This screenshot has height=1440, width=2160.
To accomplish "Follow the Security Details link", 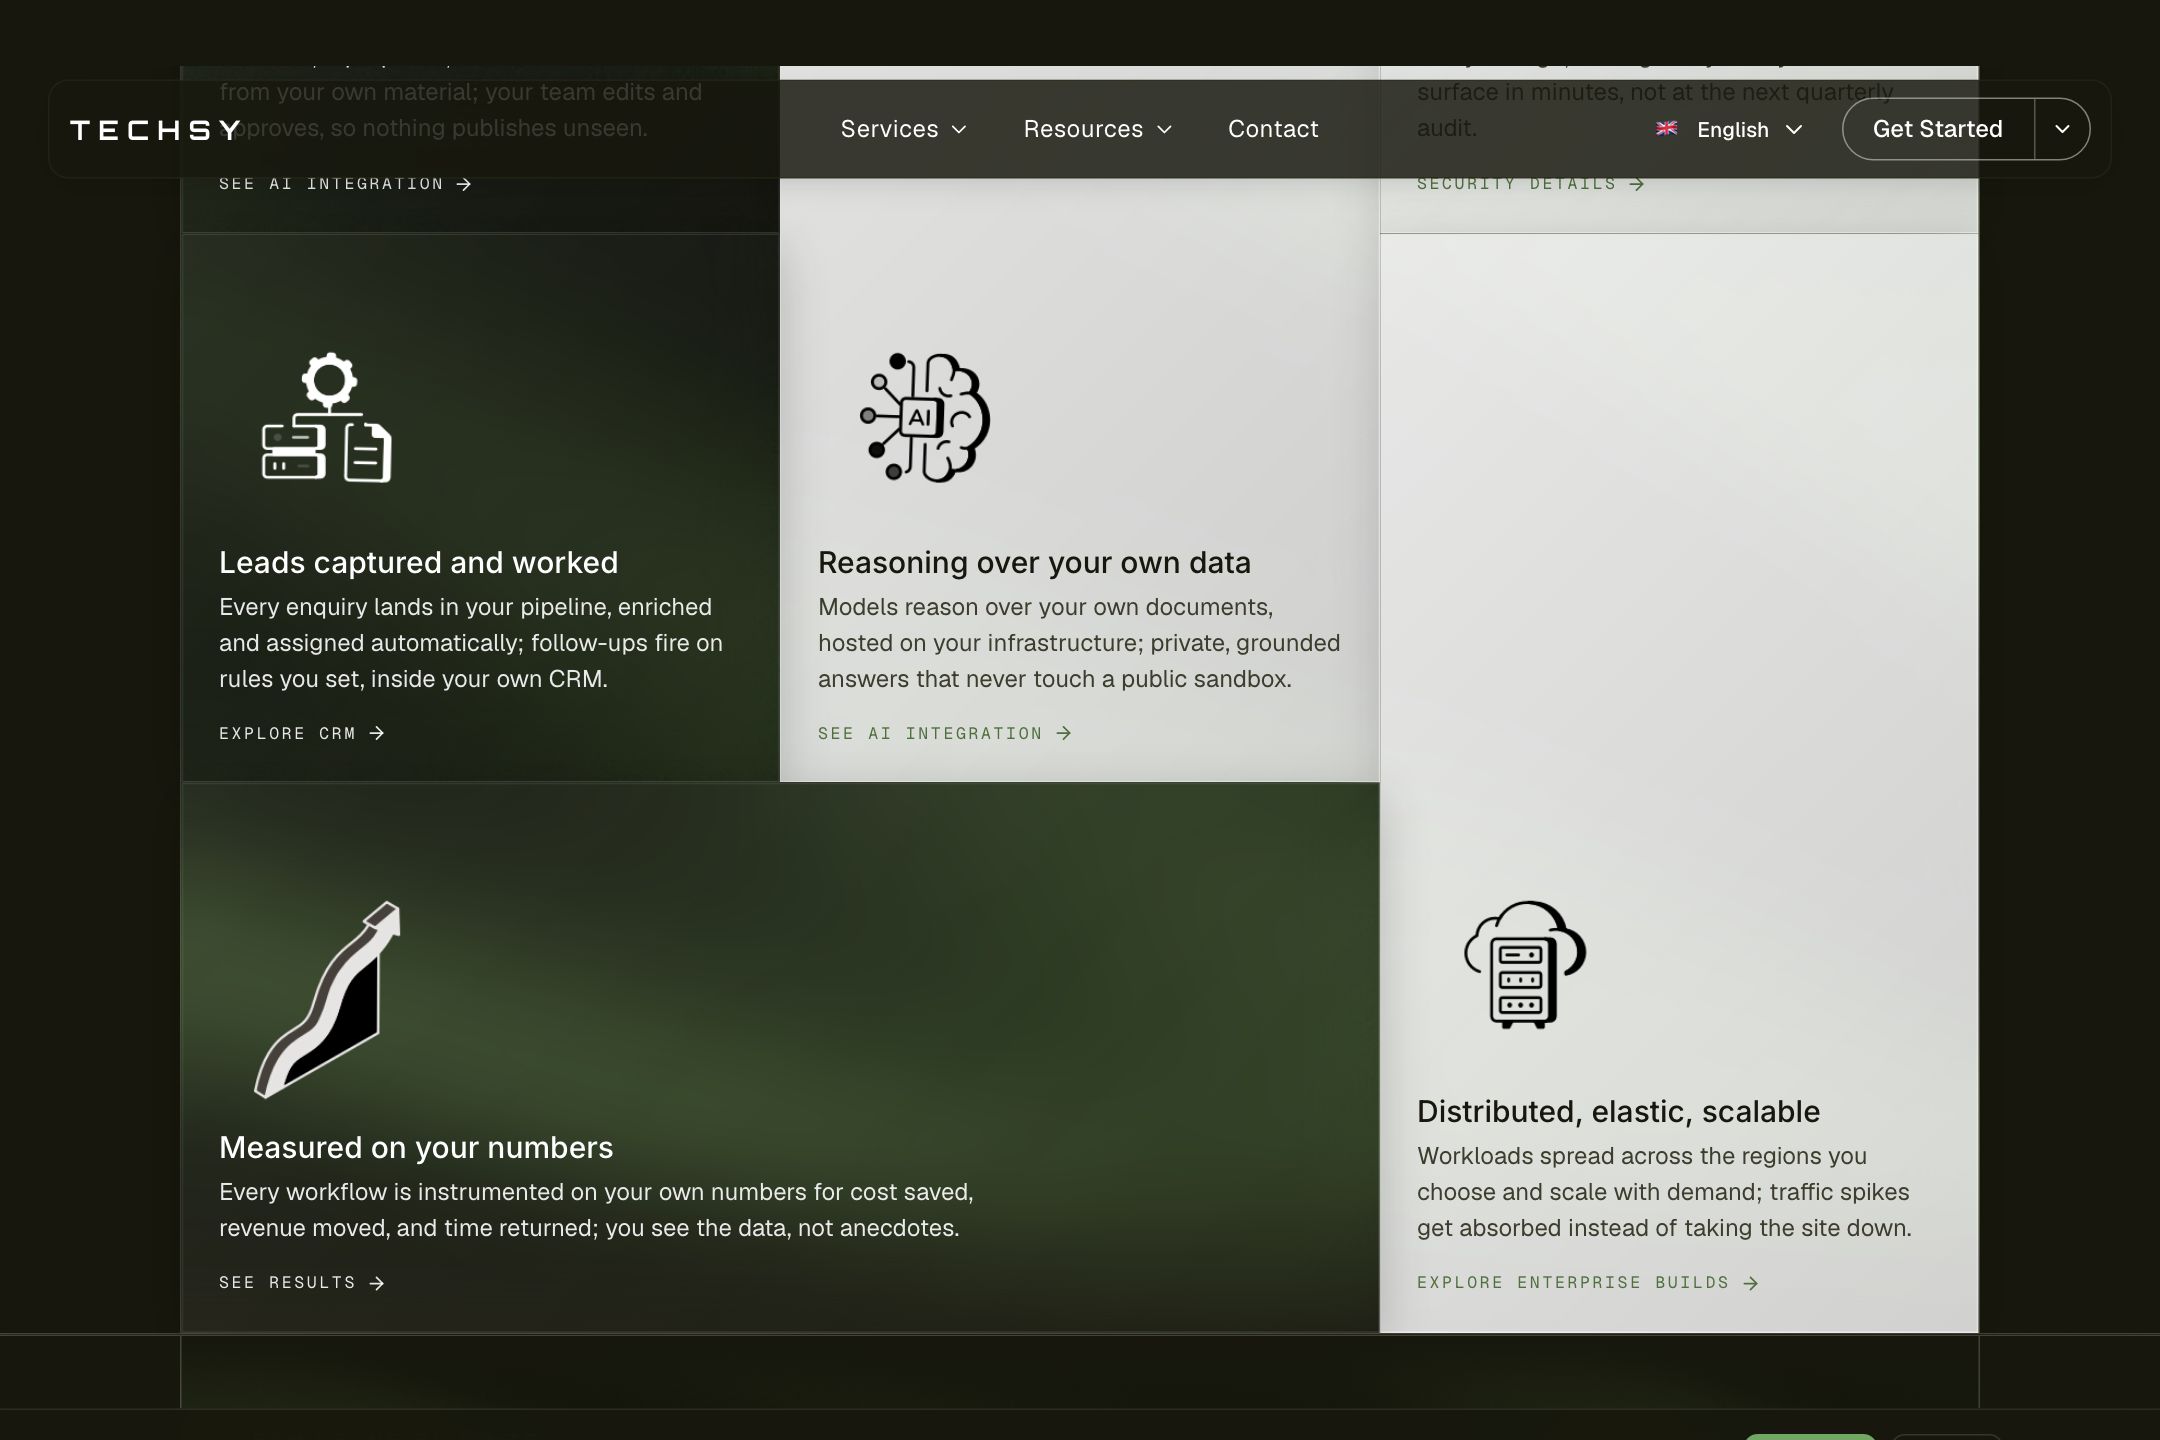I will 1530,184.
